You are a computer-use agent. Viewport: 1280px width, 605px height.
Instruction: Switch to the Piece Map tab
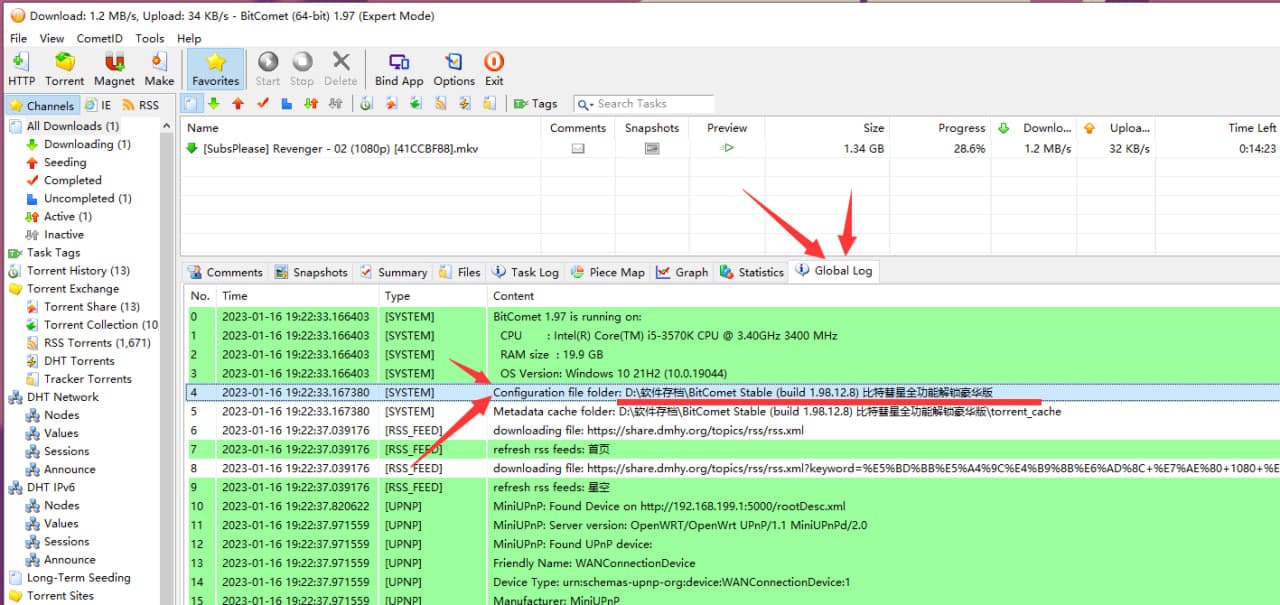[x=608, y=272]
